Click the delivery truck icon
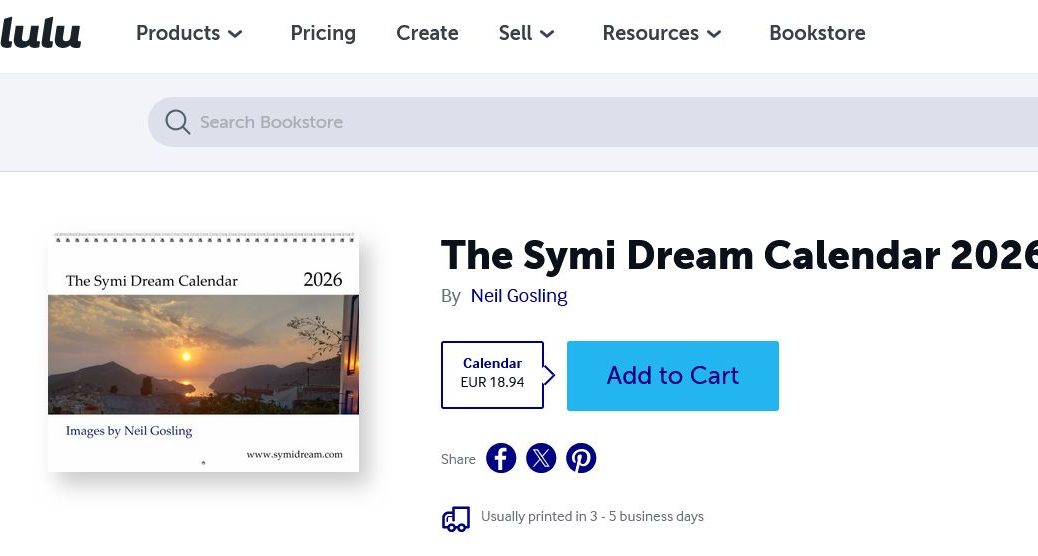The image size is (1038, 556). click(x=456, y=517)
